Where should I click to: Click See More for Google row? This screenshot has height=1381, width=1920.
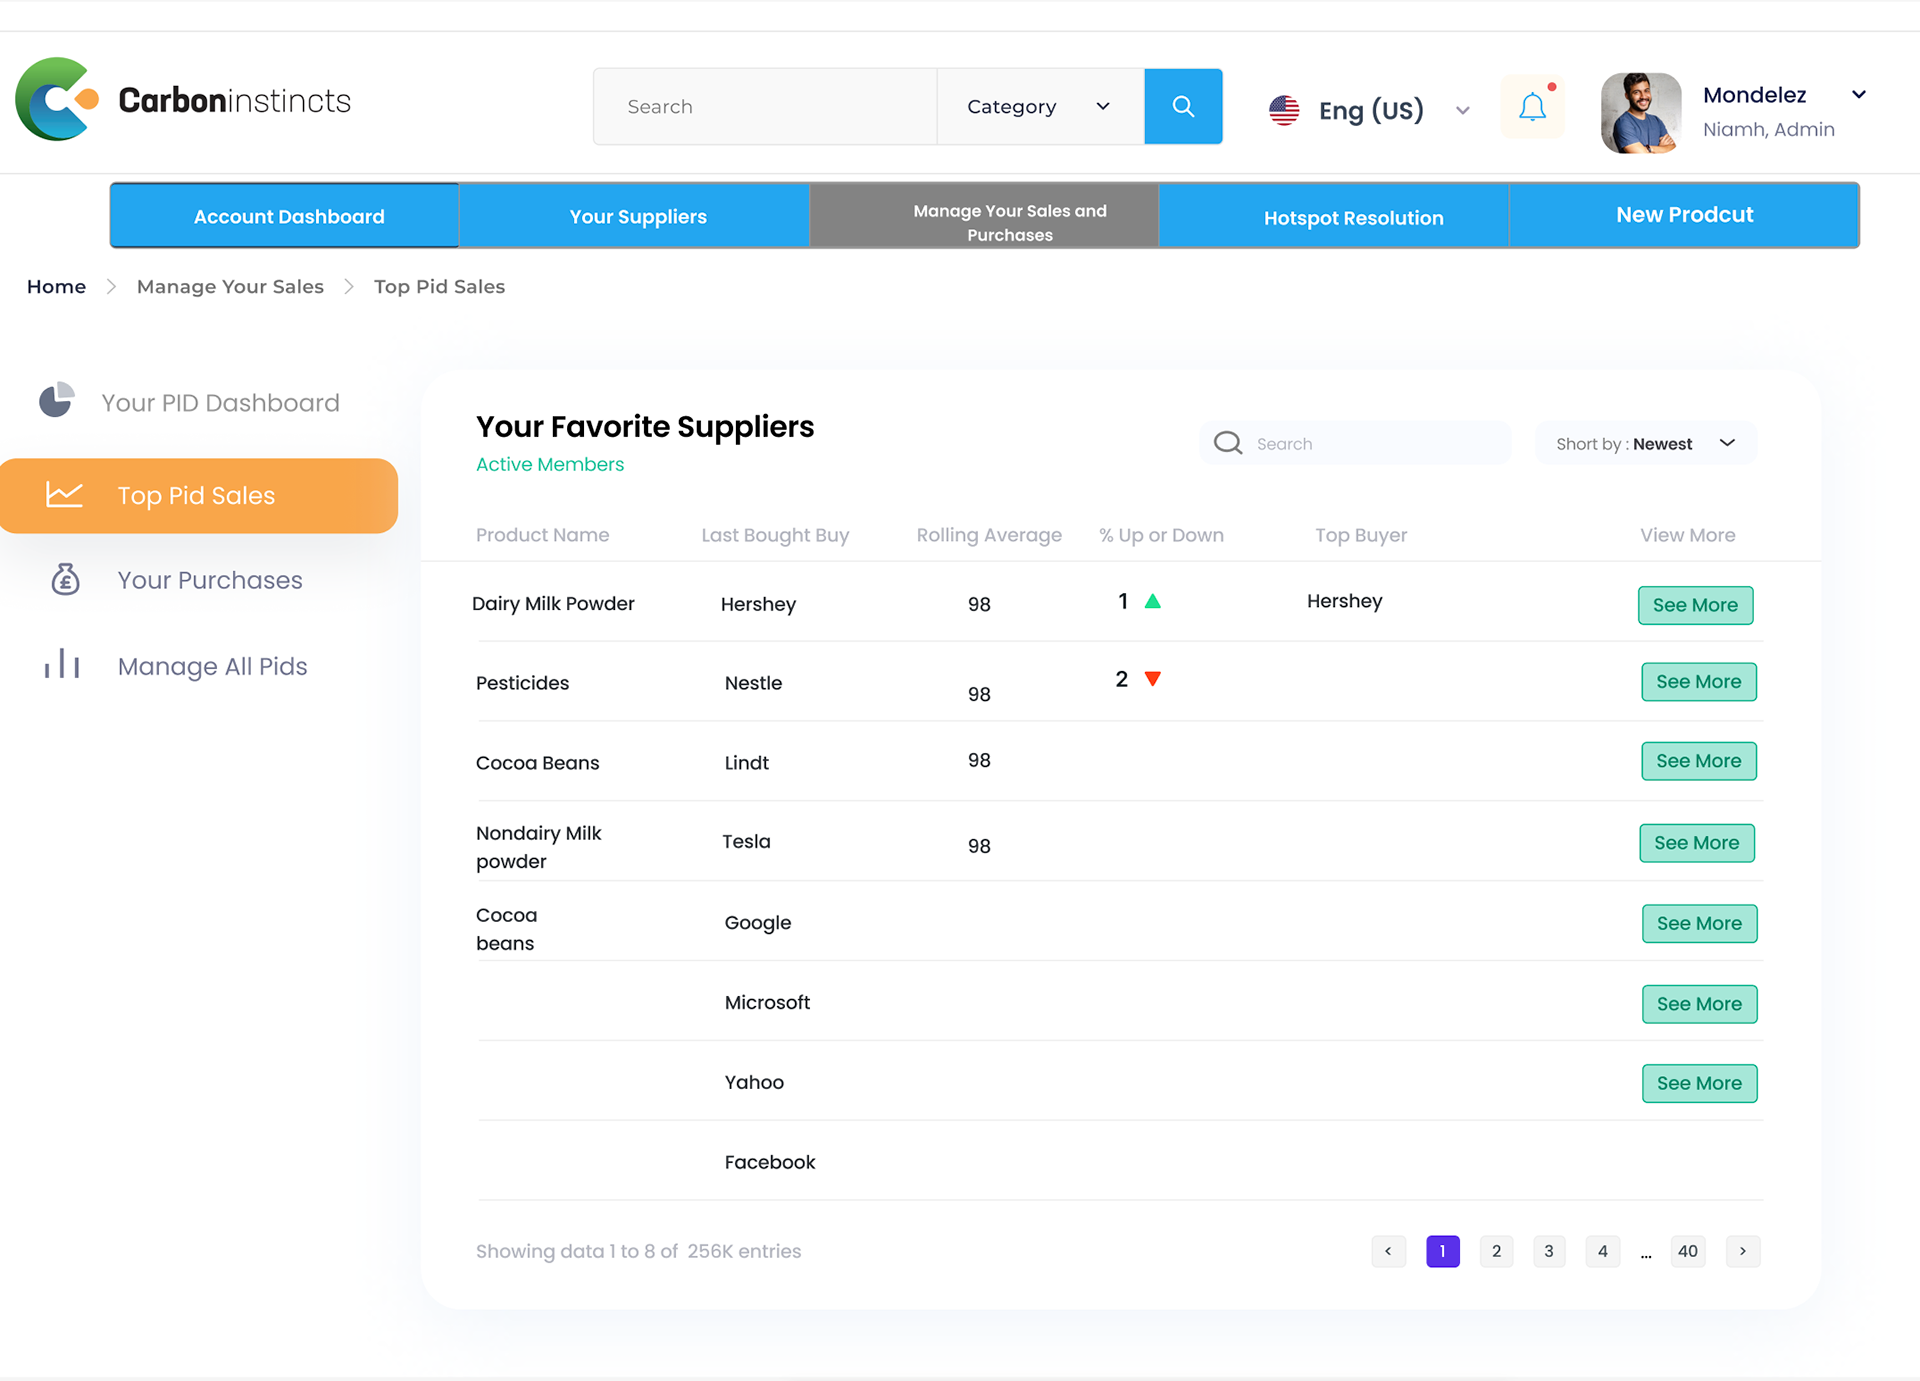pos(1700,924)
